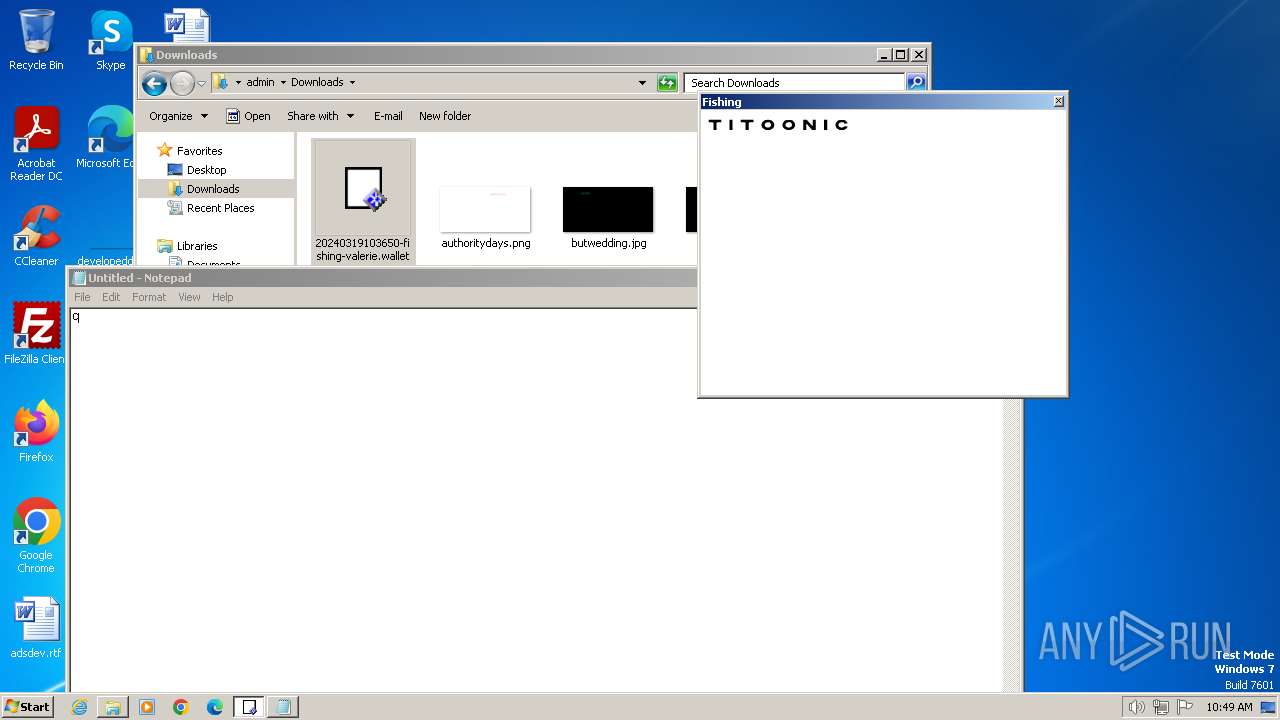Refresh the Downloads folder view

667,83
